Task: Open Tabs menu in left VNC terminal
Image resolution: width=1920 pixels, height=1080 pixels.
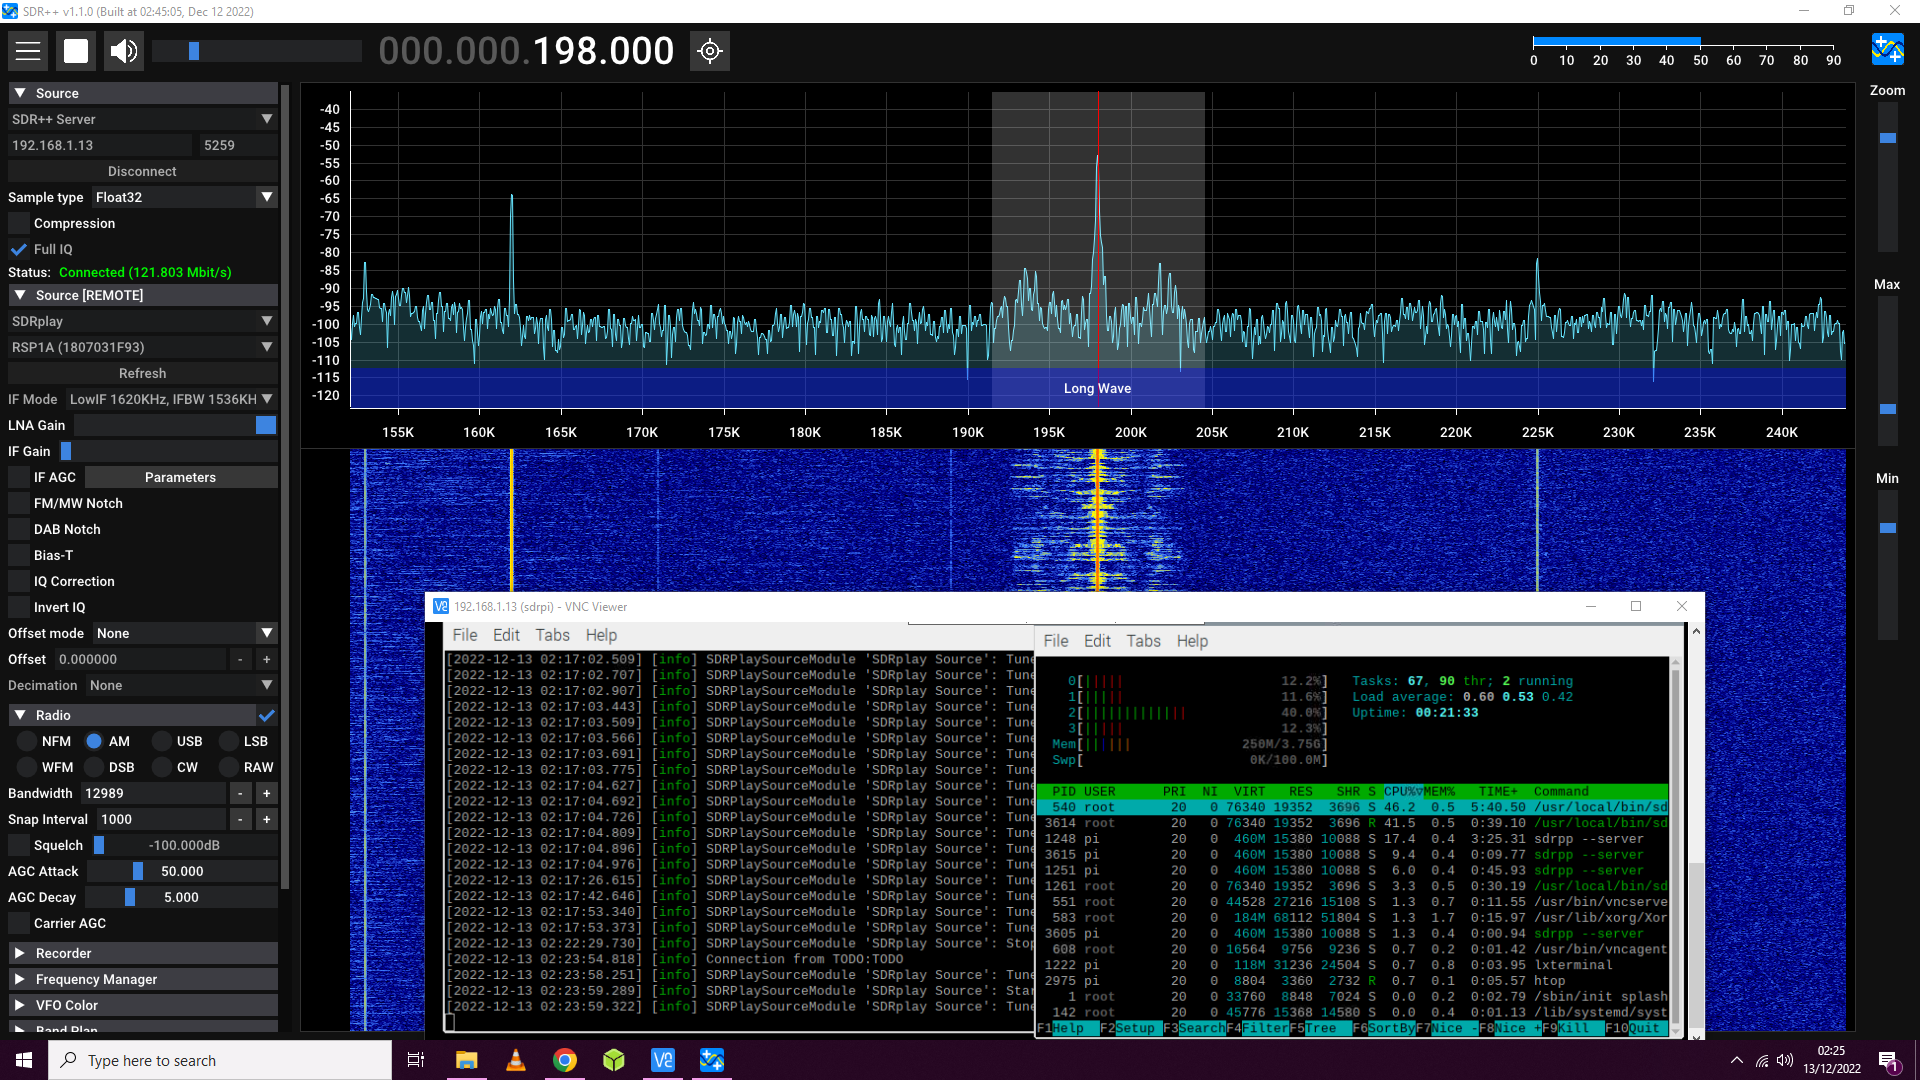Action: click(552, 635)
